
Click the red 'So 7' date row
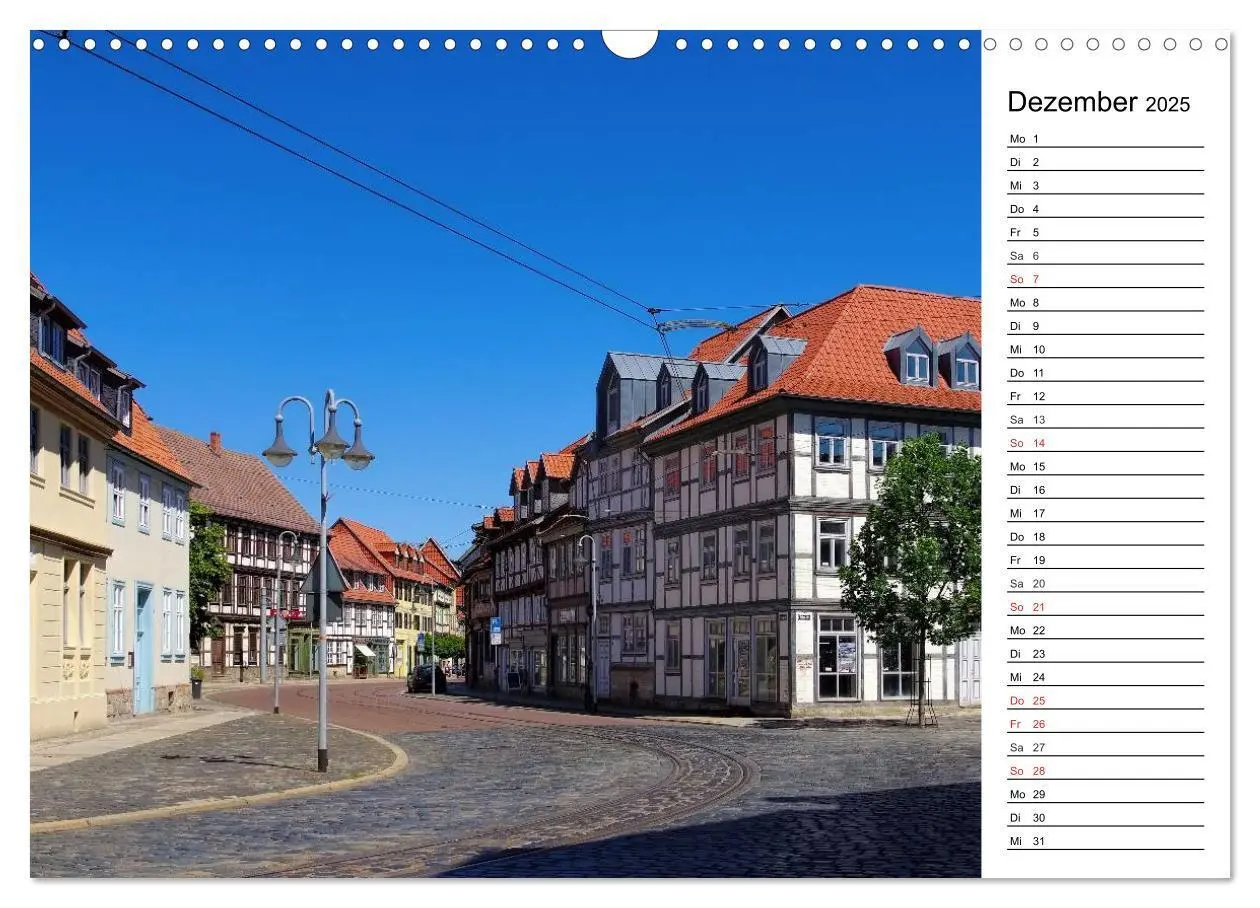click(1105, 279)
